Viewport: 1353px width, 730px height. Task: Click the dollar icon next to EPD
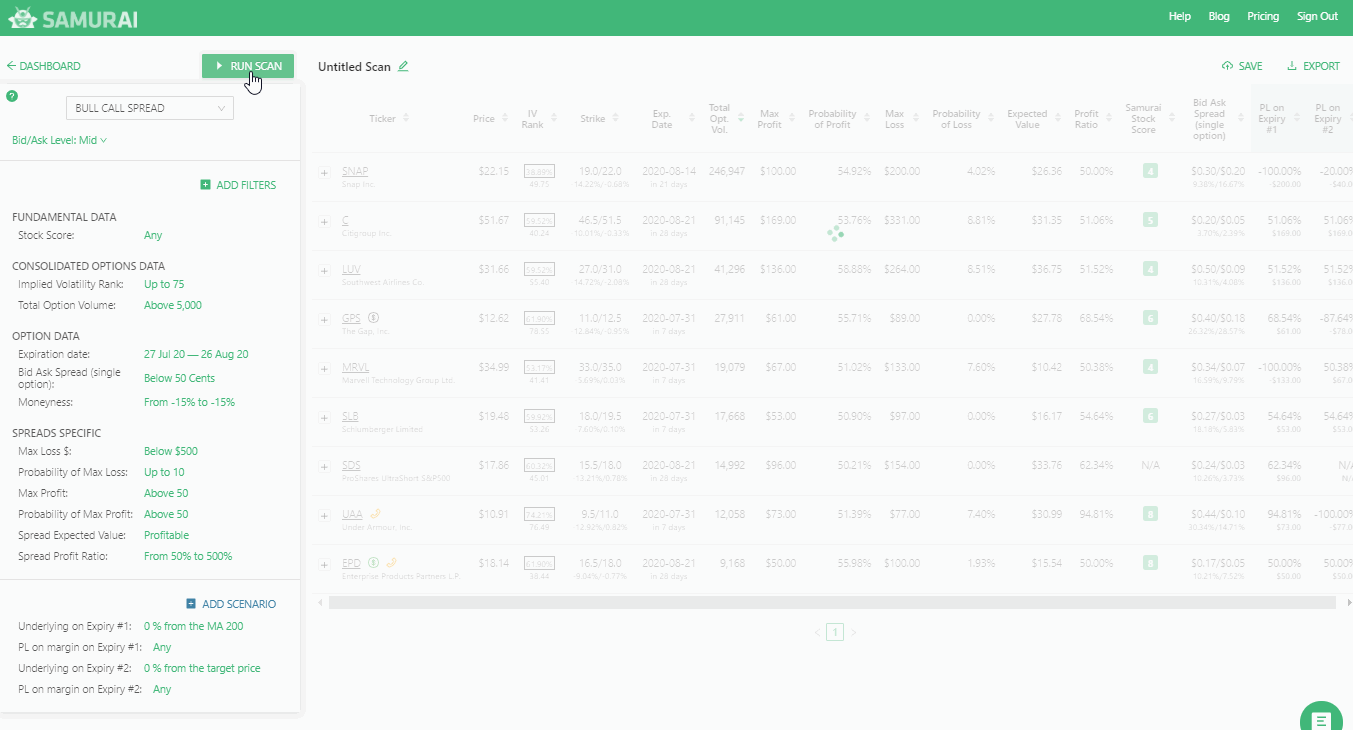click(x=372, y=562)
